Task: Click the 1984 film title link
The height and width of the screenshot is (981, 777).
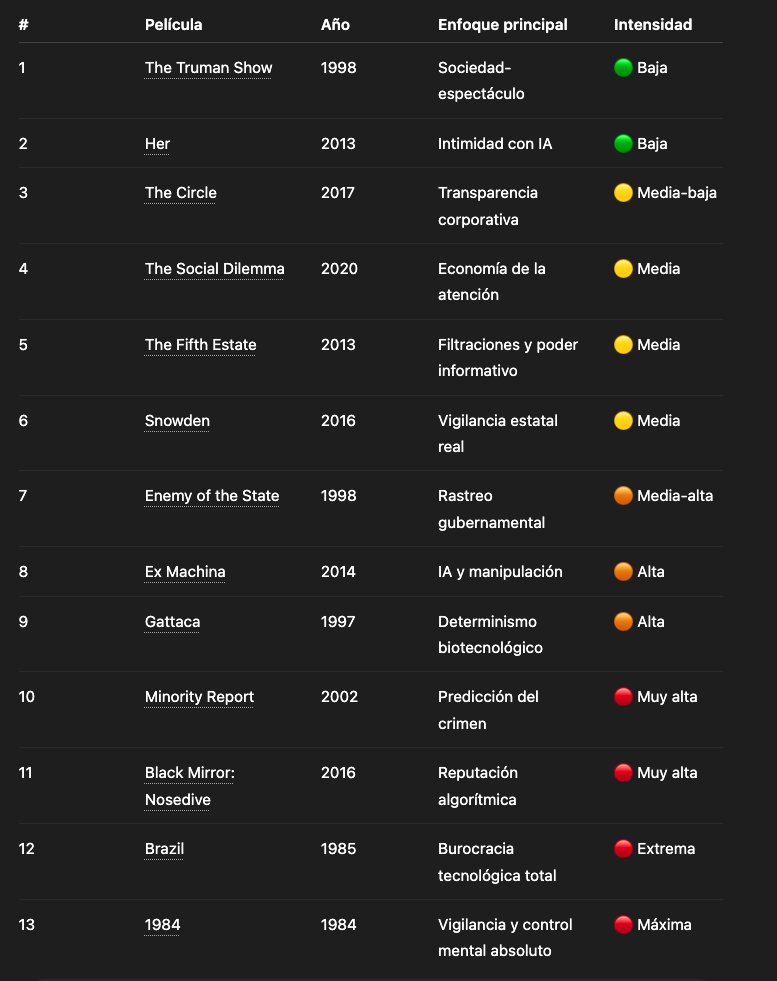Action: (162, 925)
